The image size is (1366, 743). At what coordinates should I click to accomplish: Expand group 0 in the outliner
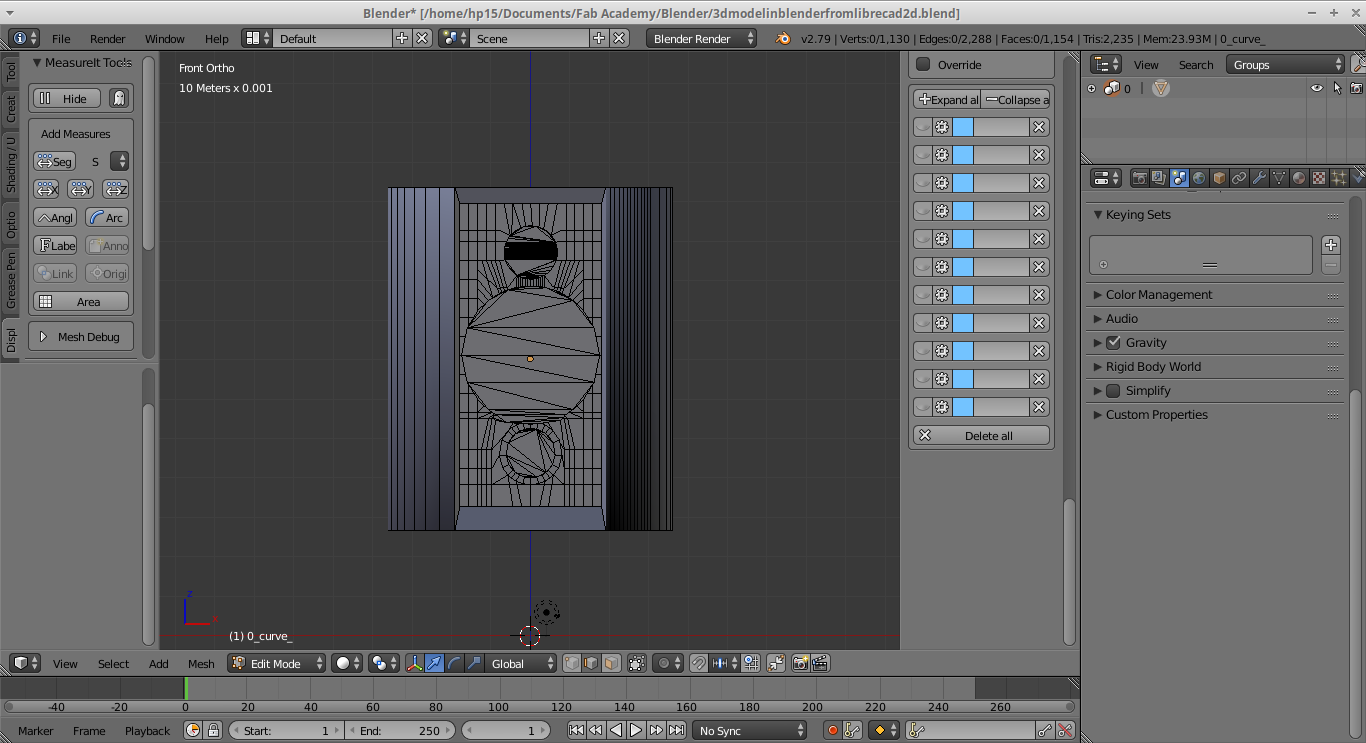click(x=1091, y=88)
